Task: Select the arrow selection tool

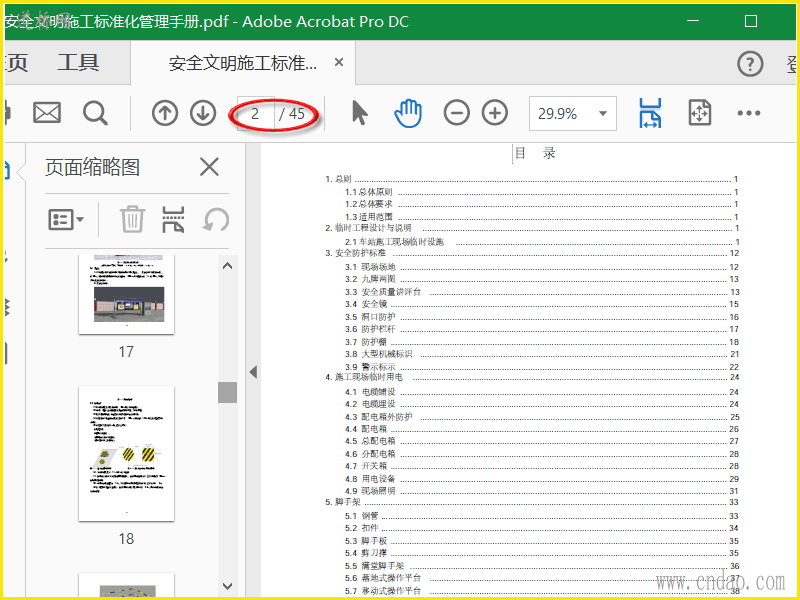Action: (360, 113)
